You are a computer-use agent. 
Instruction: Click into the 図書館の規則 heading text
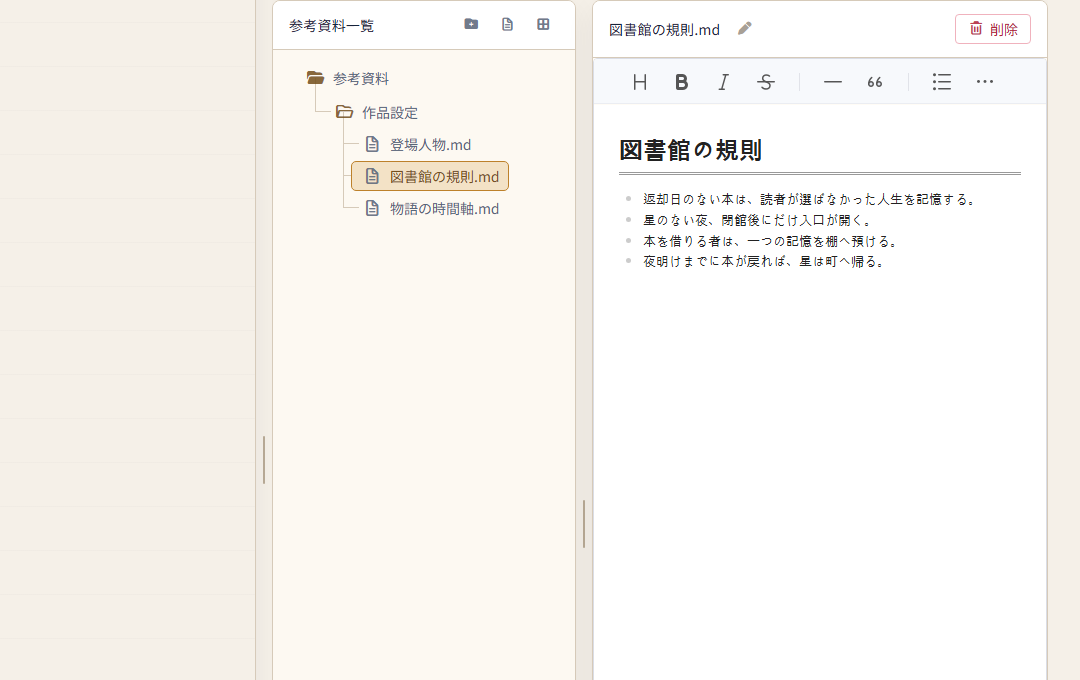click(690, 150)
